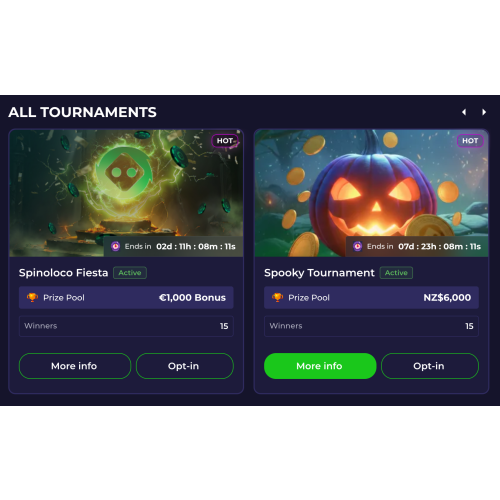Click the Spooky Tournament title
Screen dimensions: 500x500
pos(319,273)
